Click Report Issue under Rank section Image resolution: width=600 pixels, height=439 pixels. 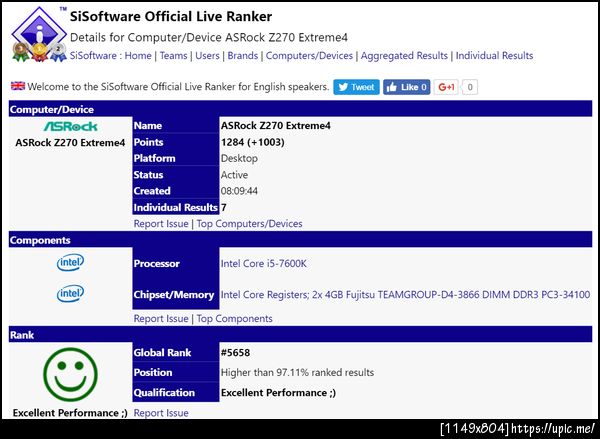[x=161, y=413]
